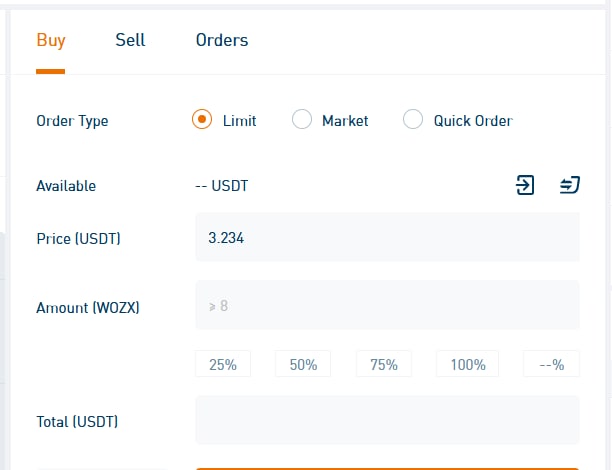
Task: Choose the 25% amount button
Action: [223, 364]
